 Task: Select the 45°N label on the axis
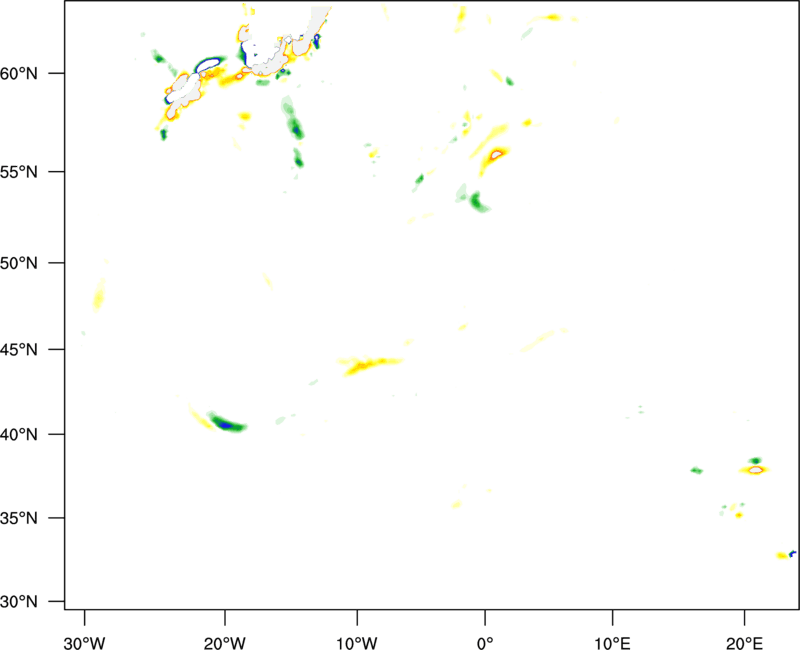click(19, 350)
